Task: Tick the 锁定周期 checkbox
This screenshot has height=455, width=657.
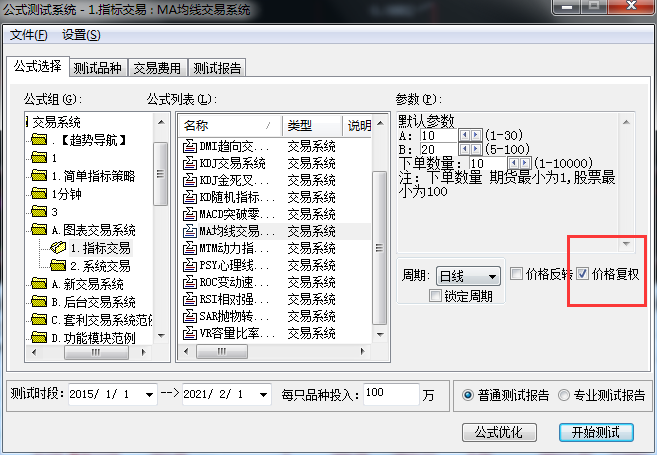Action: coord(435,296)
